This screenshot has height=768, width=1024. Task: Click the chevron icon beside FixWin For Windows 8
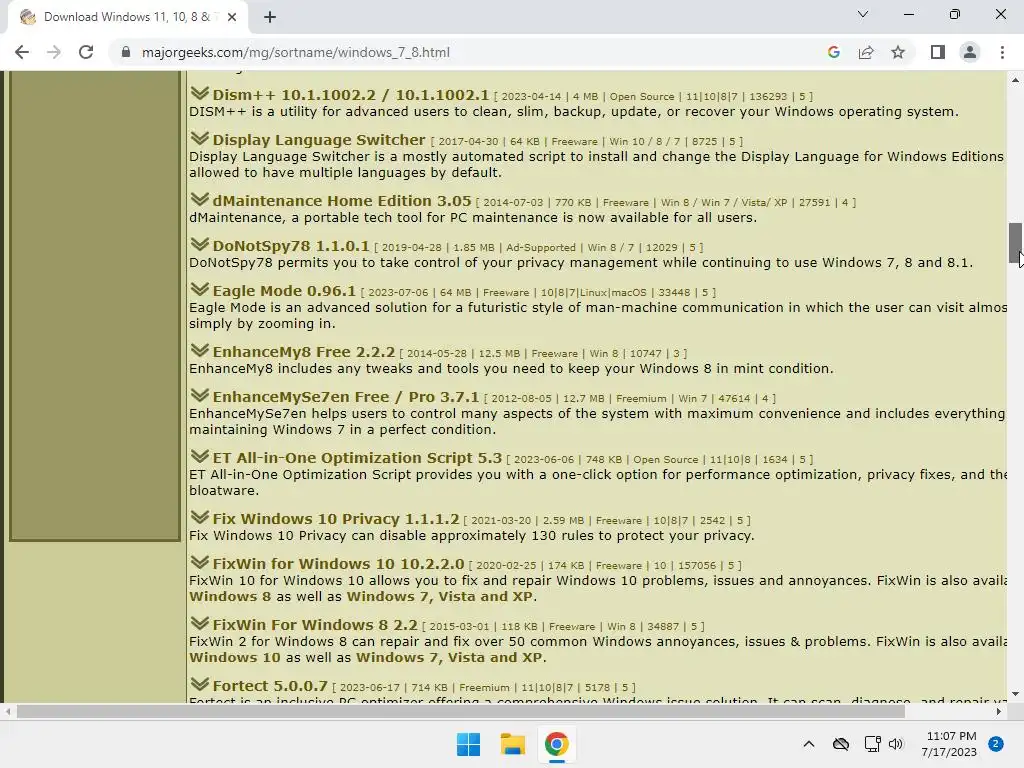pos(200,623)
